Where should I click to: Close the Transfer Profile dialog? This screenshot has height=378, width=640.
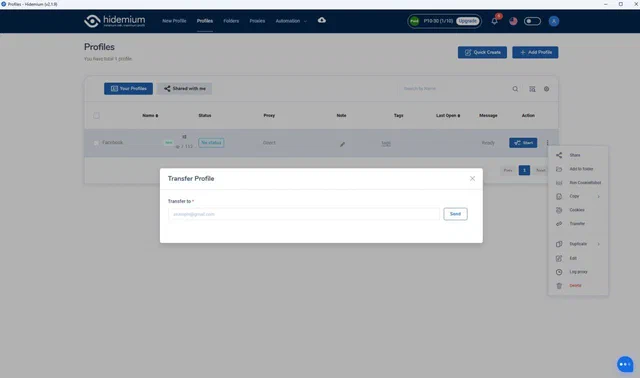point(472,178)
